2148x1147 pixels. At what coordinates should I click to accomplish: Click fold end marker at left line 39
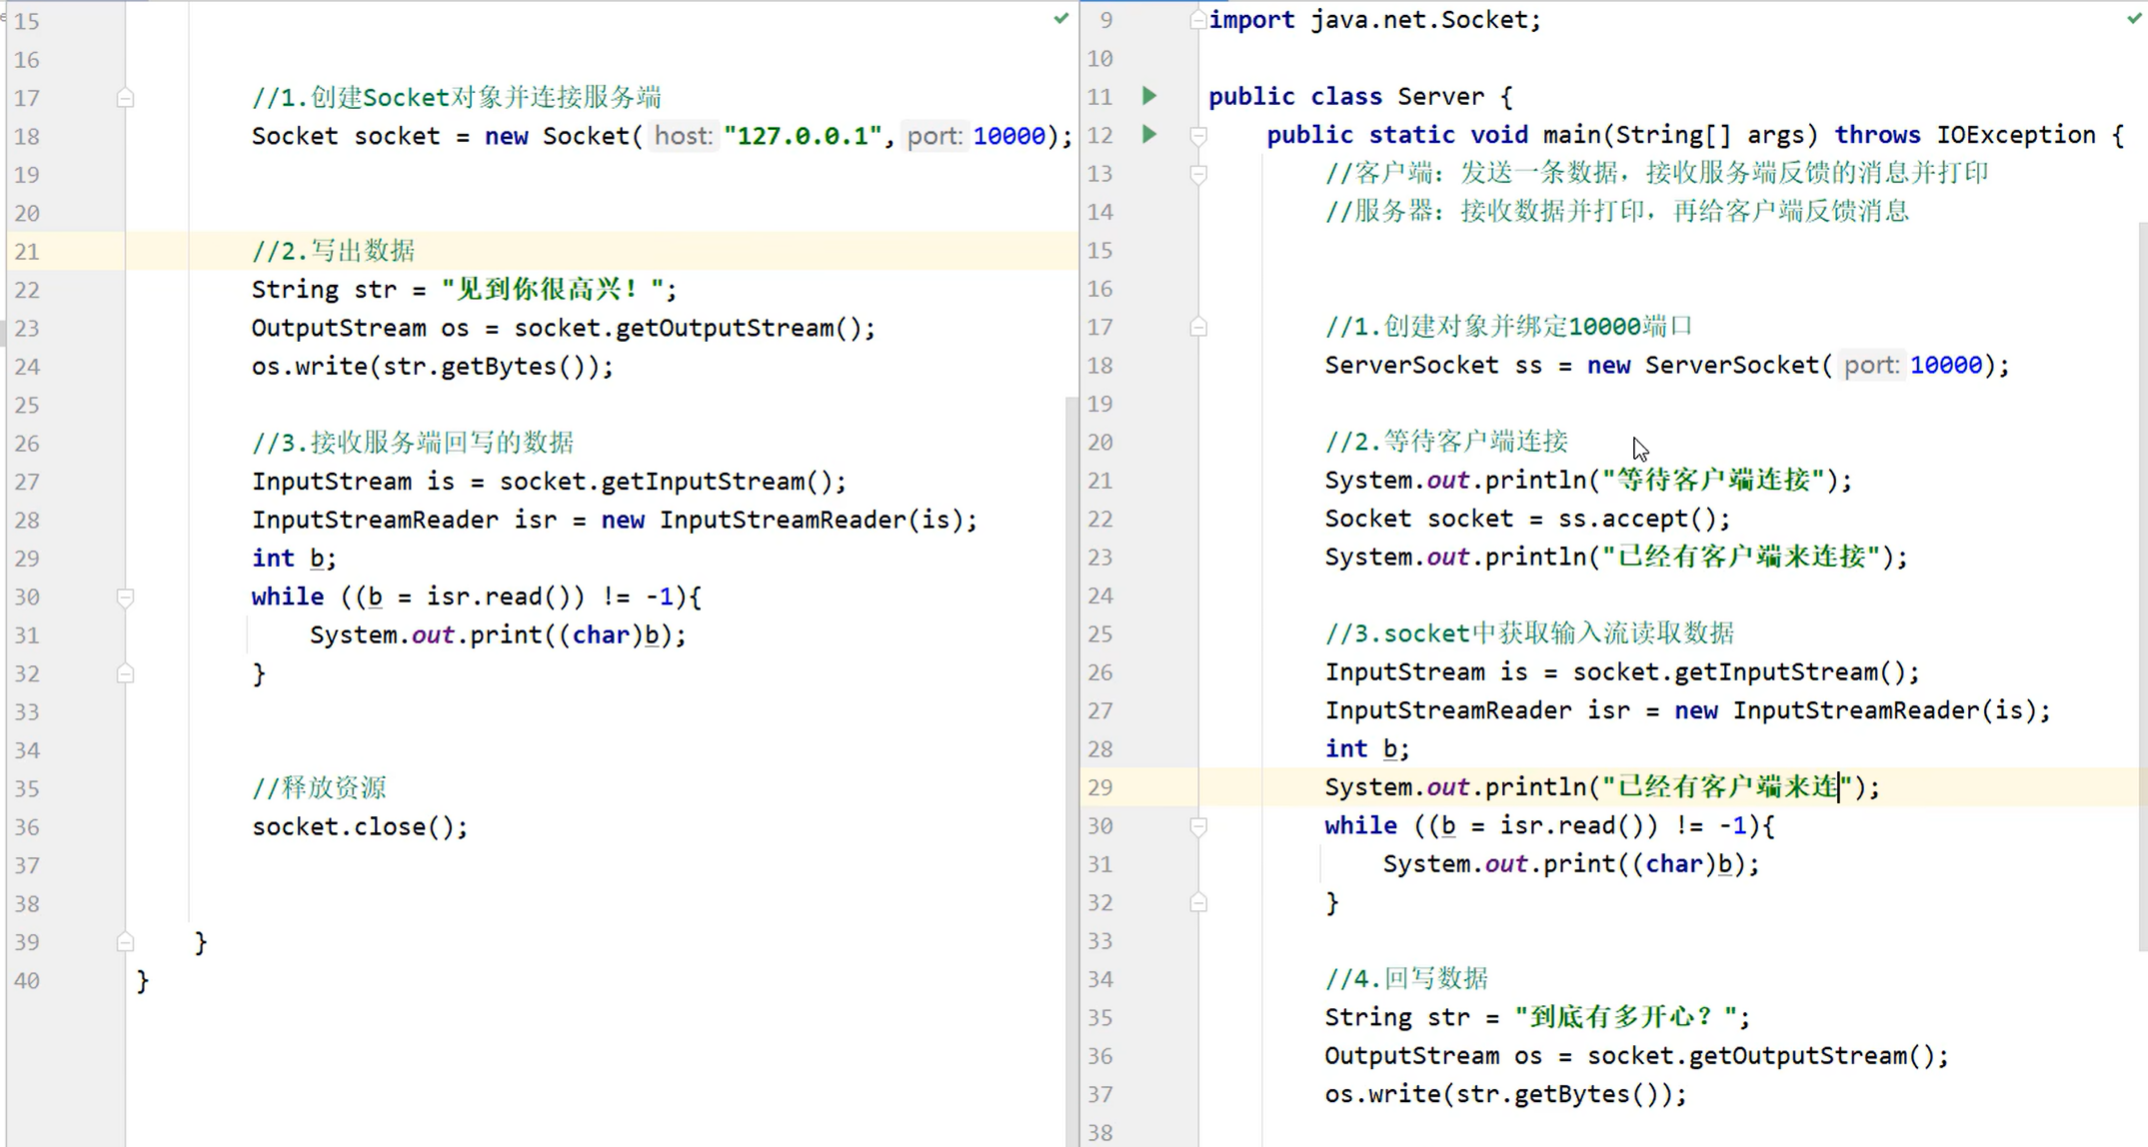(x=125, y=942)
